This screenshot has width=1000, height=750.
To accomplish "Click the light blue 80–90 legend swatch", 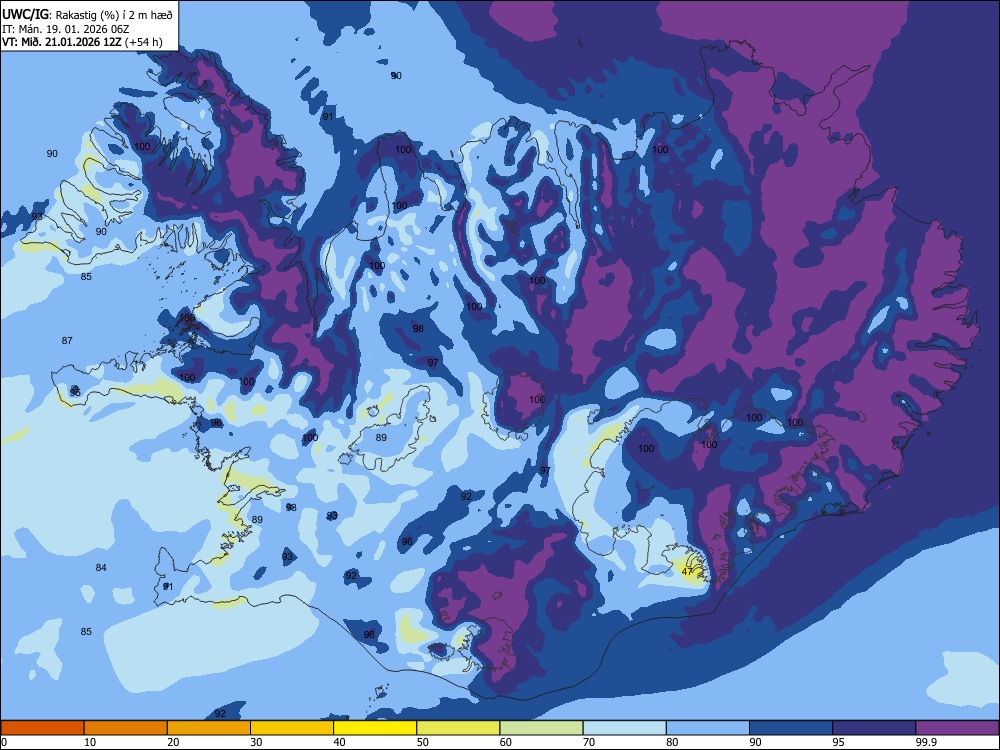I will point(708,728).
